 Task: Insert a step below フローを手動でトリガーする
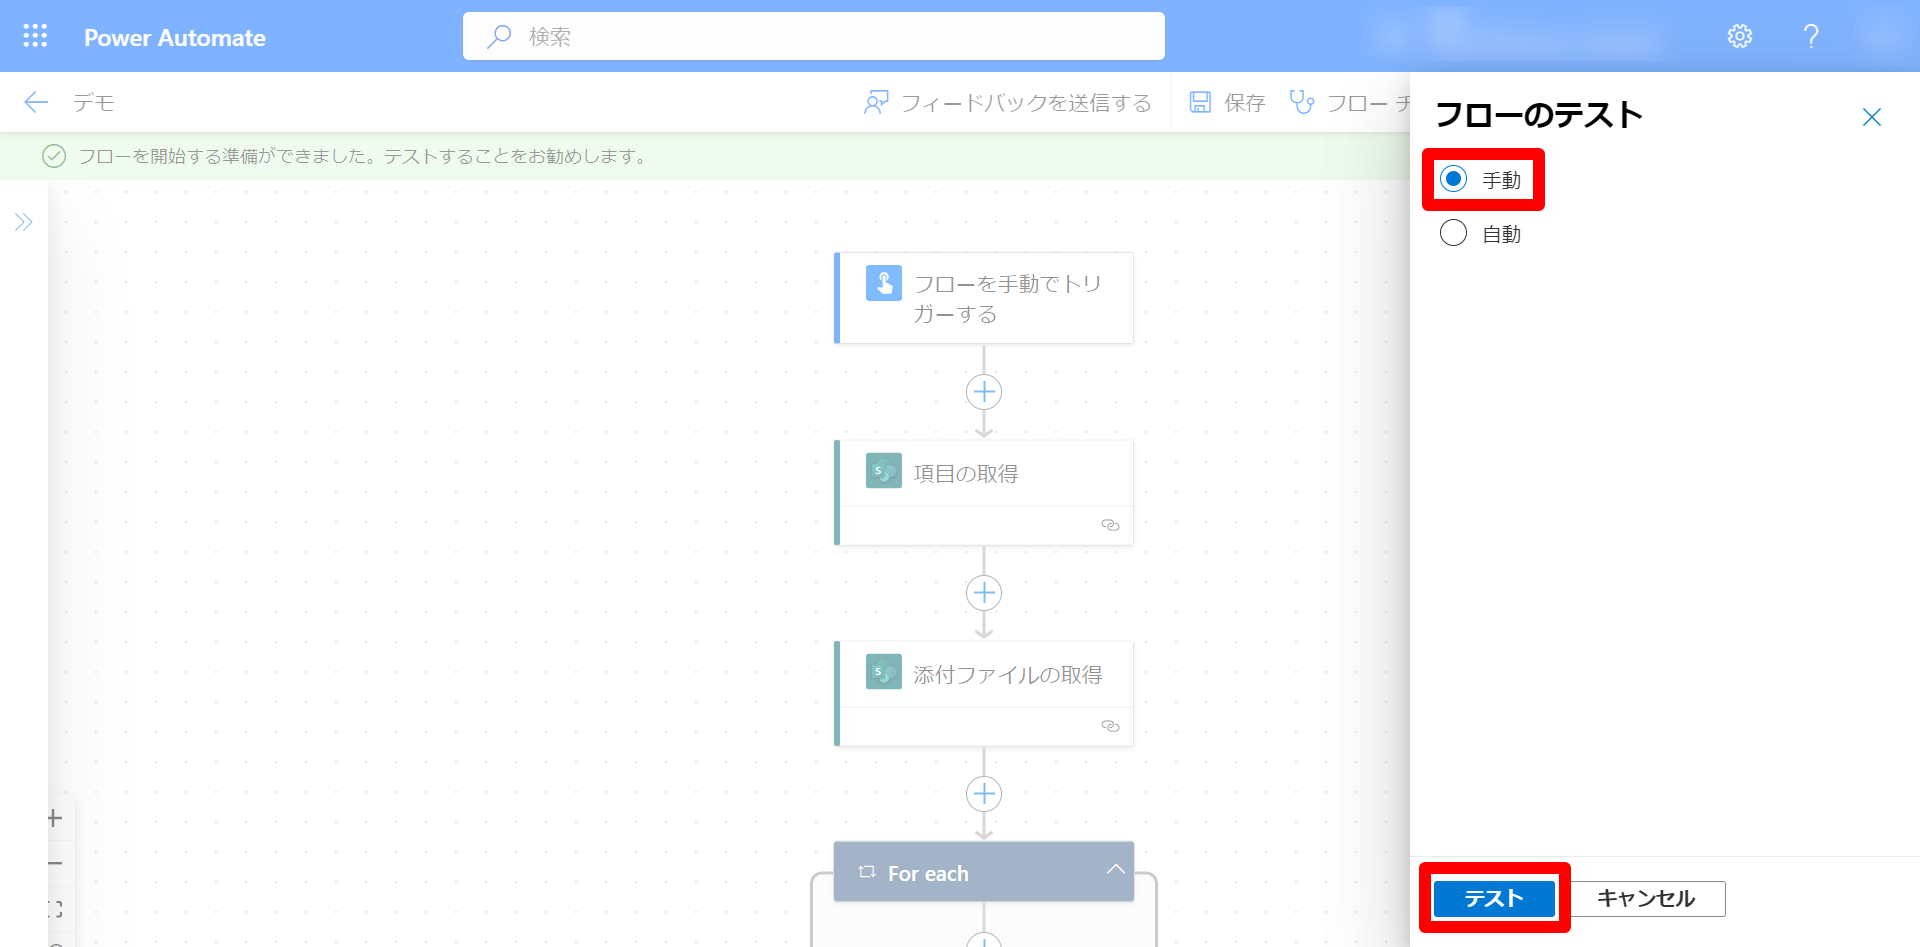[983, 392]
